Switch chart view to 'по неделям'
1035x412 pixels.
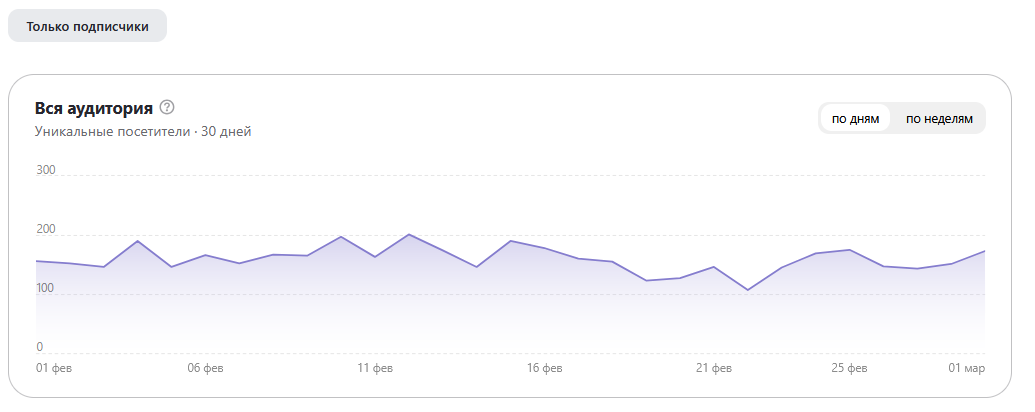[x=939, y=119]
